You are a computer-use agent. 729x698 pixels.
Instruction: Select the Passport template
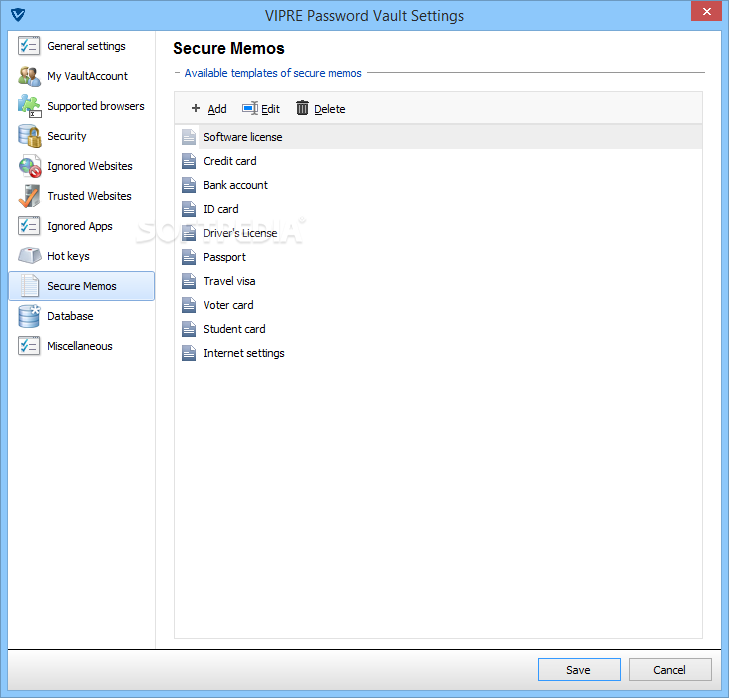[438, 257]
